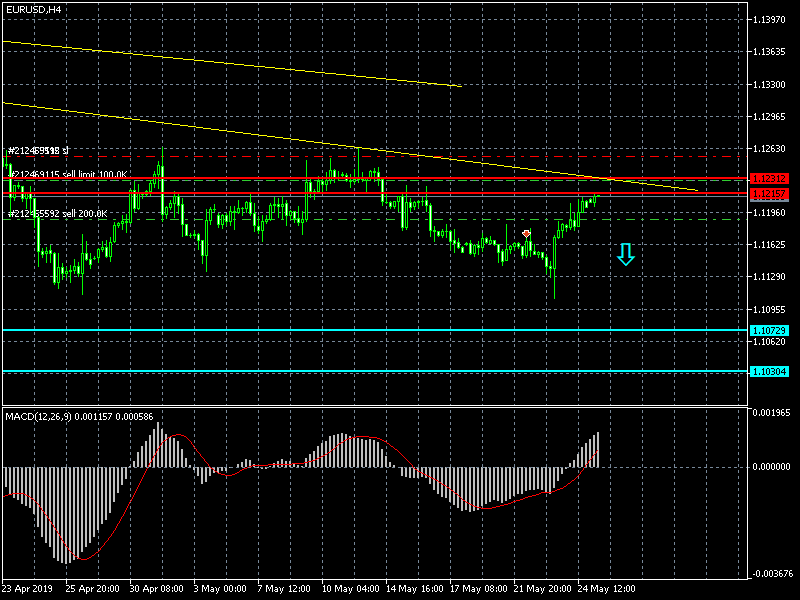
Task: Click the 0.000000 MACD scale value
Action: tap(771, 467)
